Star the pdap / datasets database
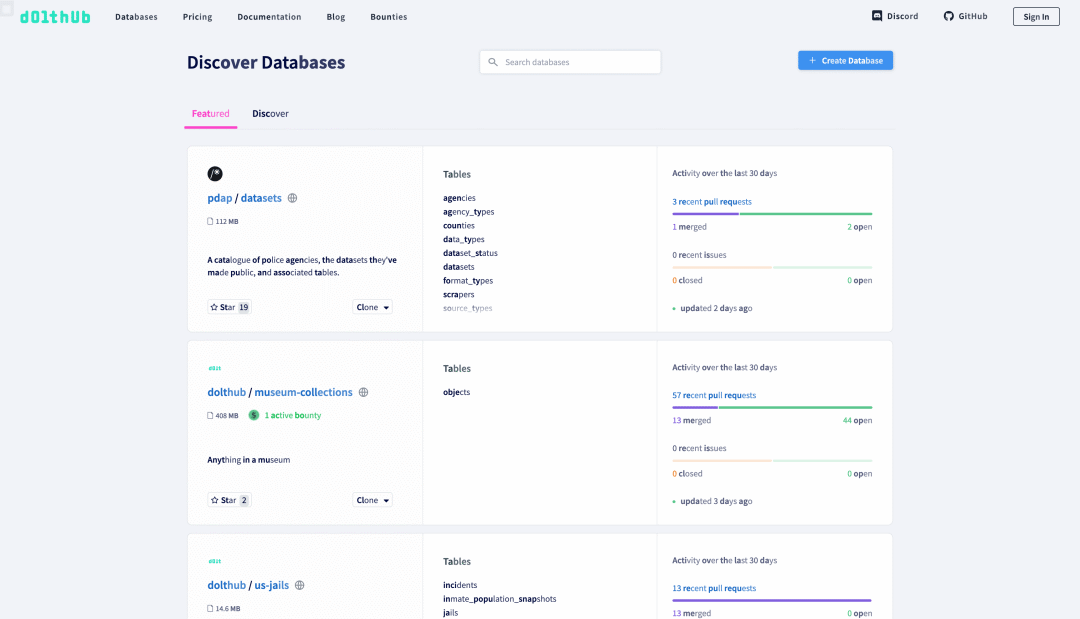Viewport: 1080px width, 619px height. (229, 307)
